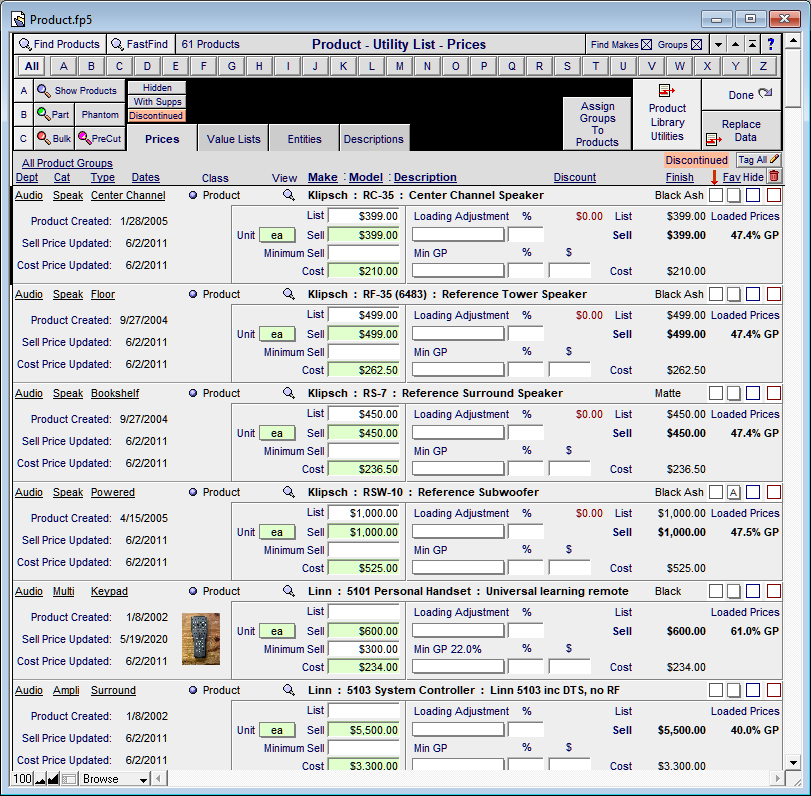811x796 pixels.
Task: Select the All alphabet filter
Action: 32,66
